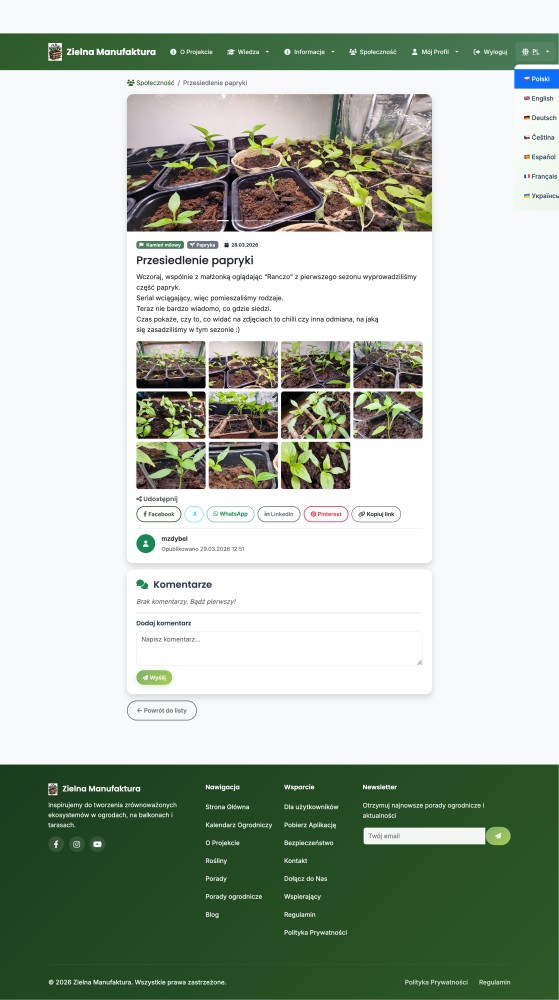Viewport: 559px width, 1000px height.
Task: Click the Powrót do listy button
Action: [x=162, y=710]
